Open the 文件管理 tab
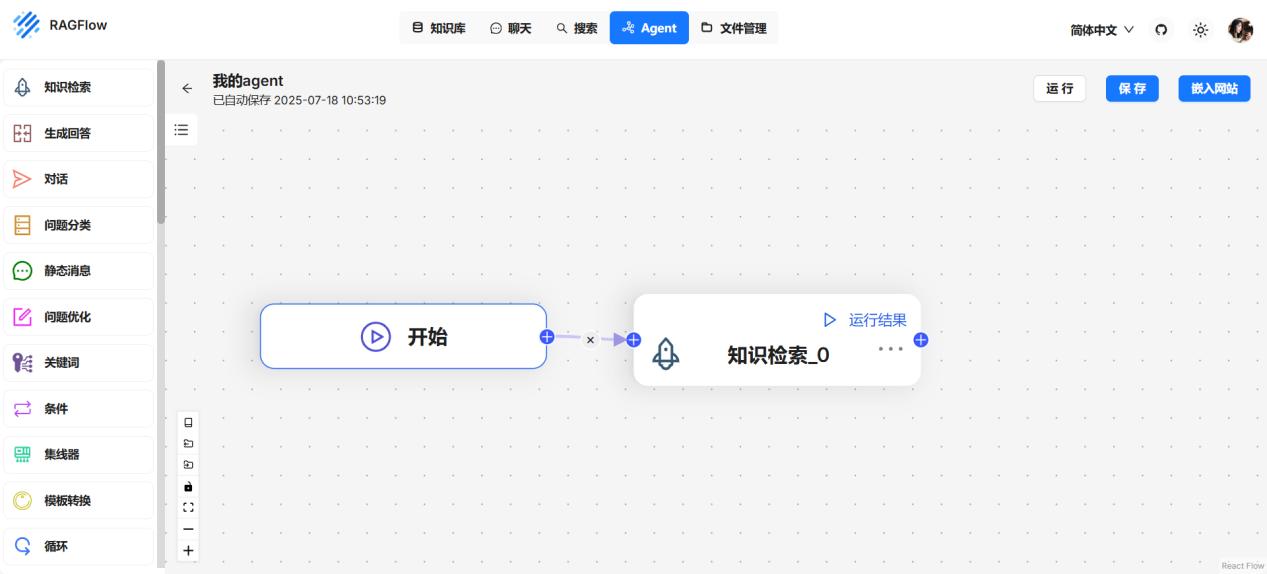This screenshot has width=1267, height=574. [733, 28]
